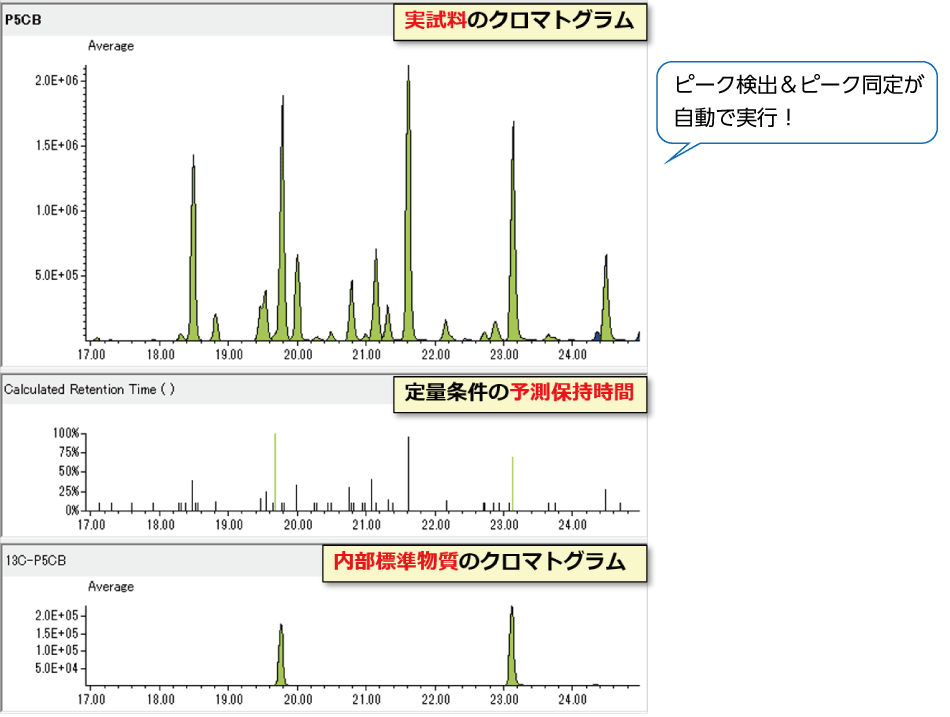Click the 実試料のクロマトグラム label
The width and height of the screenshot is (950, 717).
(x=519, y=20)
